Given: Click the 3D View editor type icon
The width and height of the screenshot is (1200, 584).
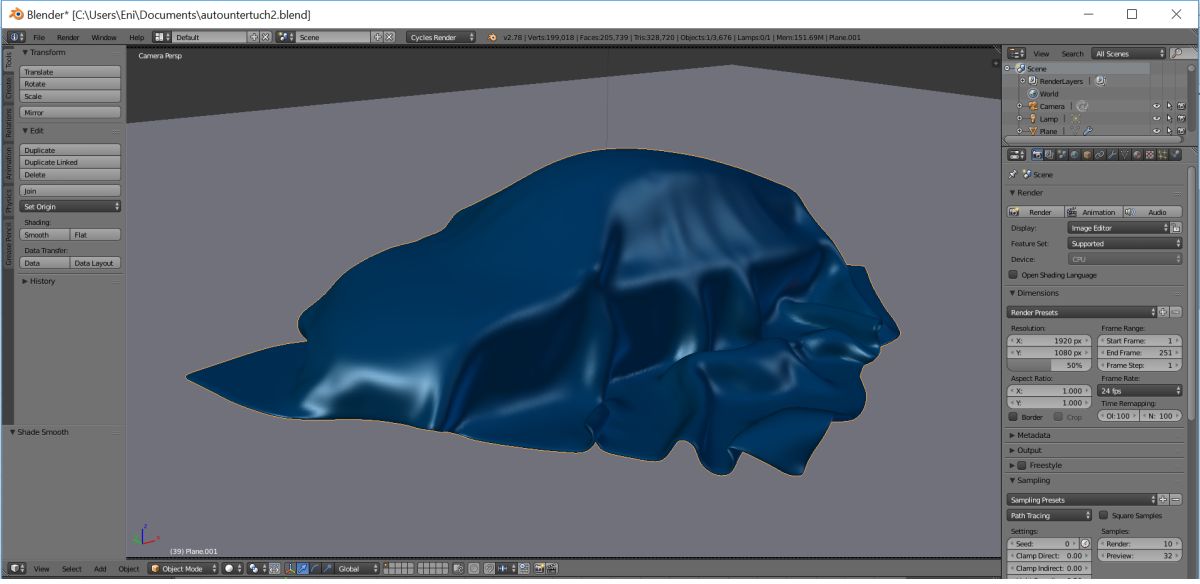Looking at the screenshot, I should (x=17, y=568).
